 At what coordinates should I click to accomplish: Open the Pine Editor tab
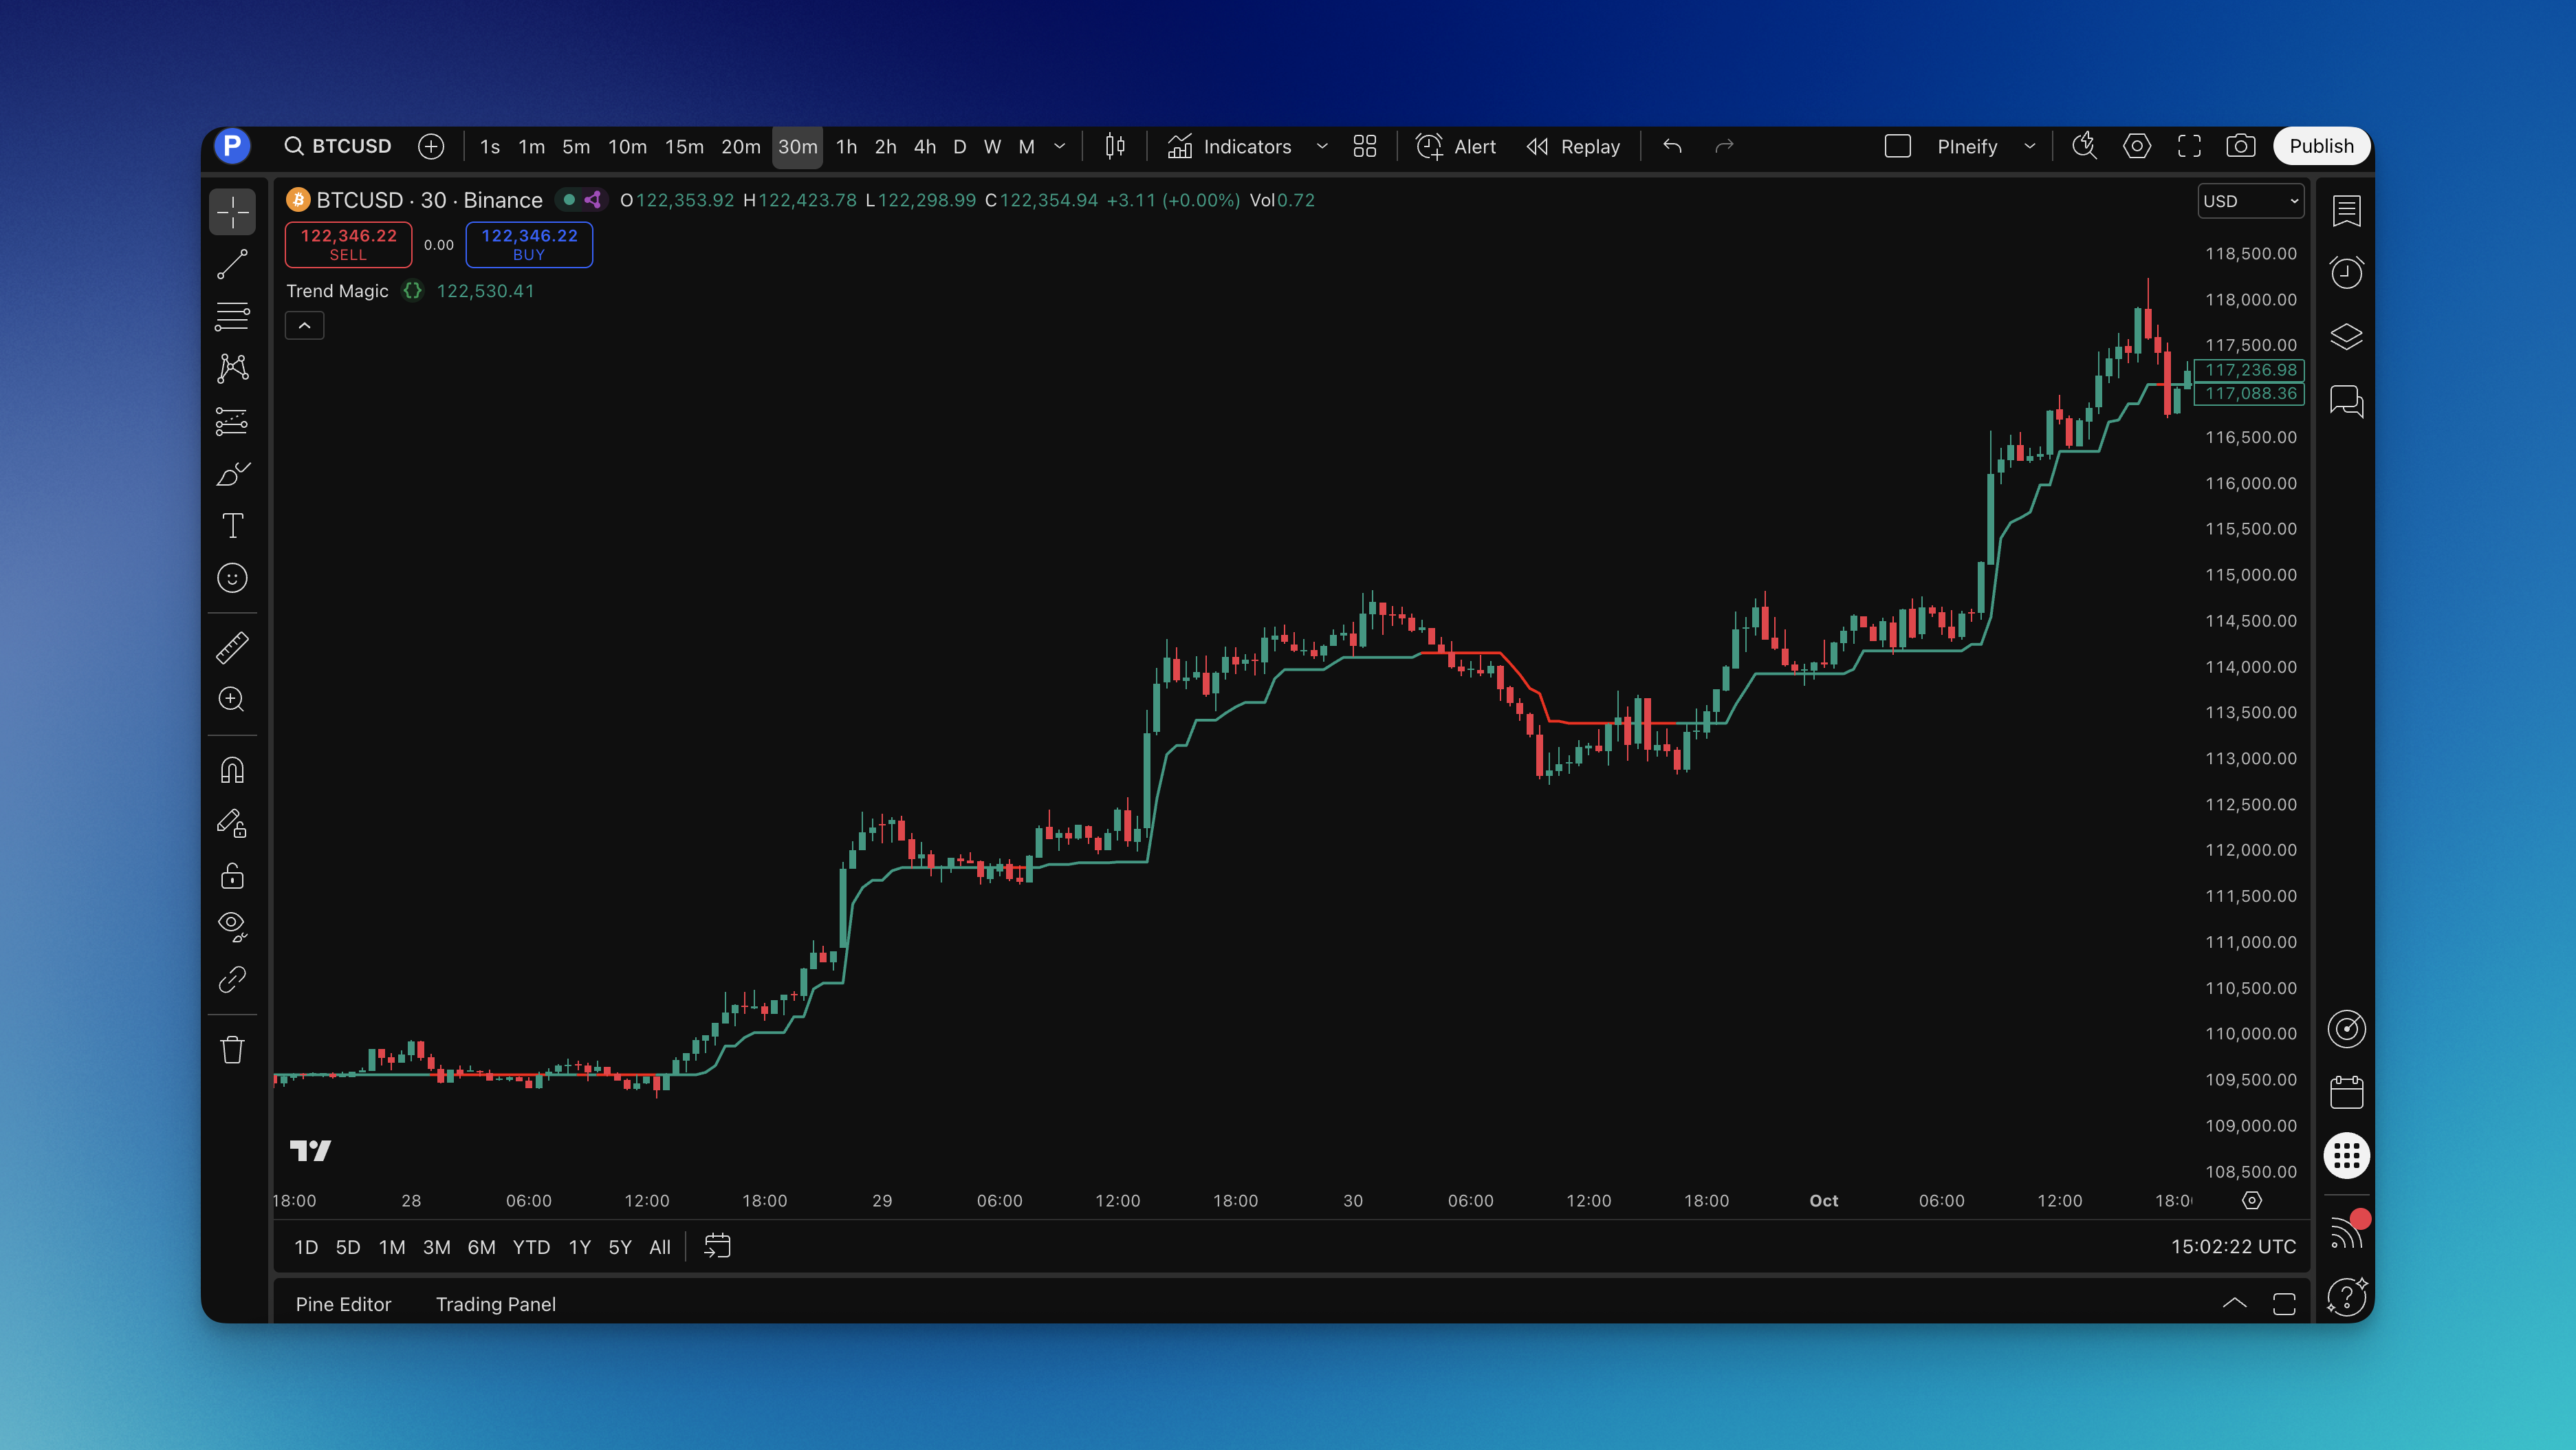point(343,1304)
